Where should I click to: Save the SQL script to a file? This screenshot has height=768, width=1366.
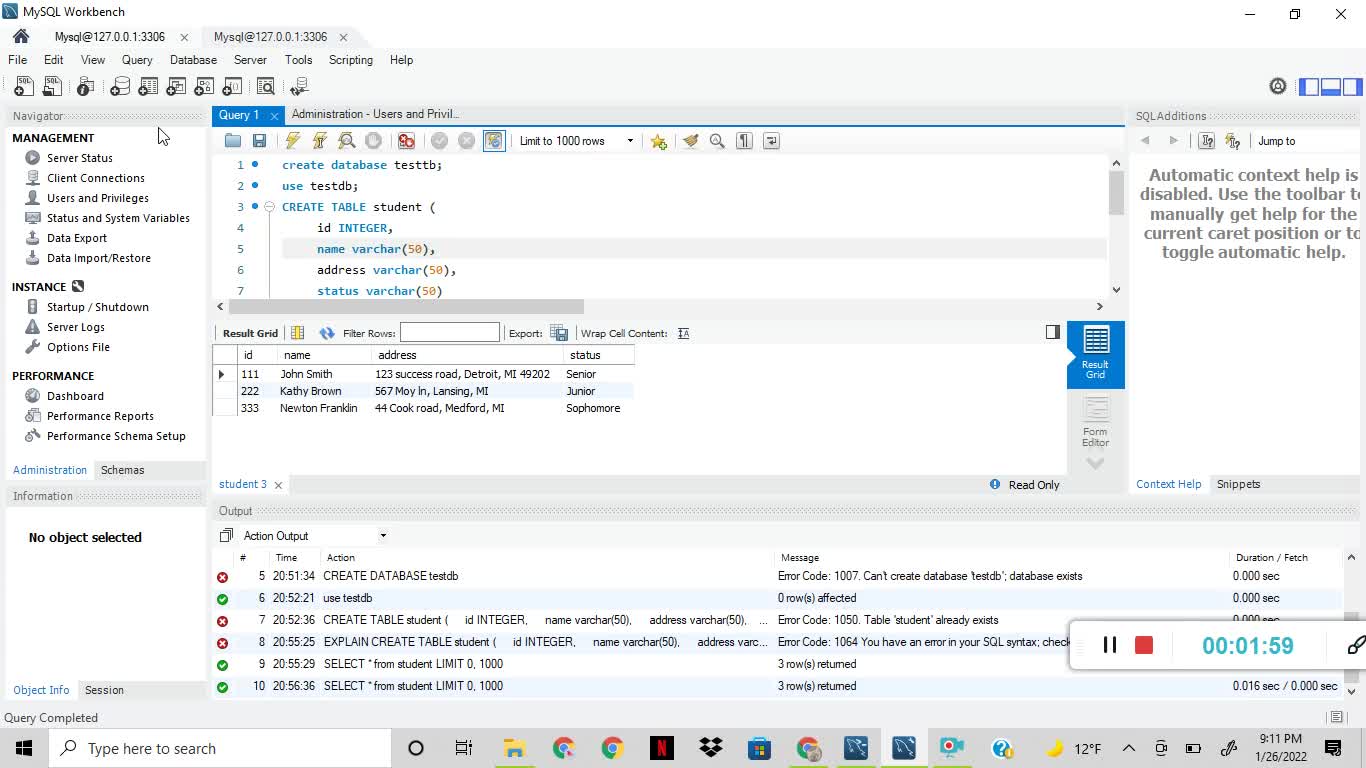259,141
